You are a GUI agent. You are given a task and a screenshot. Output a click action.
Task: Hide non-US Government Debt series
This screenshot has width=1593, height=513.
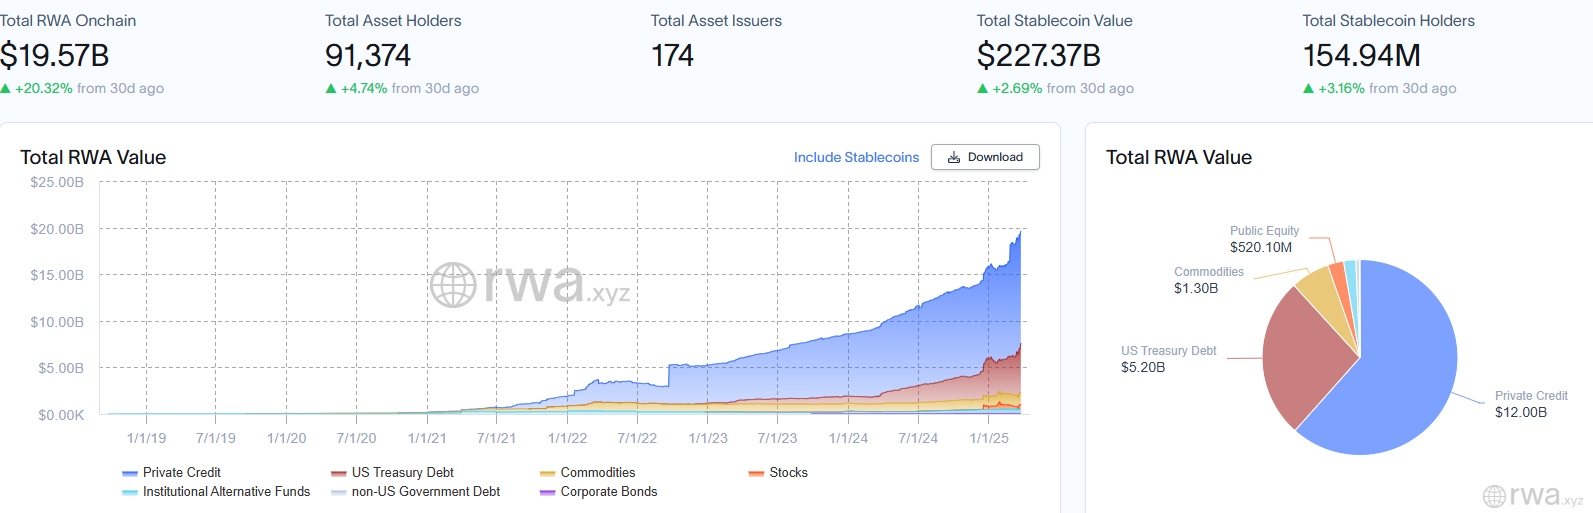point(425,491)
